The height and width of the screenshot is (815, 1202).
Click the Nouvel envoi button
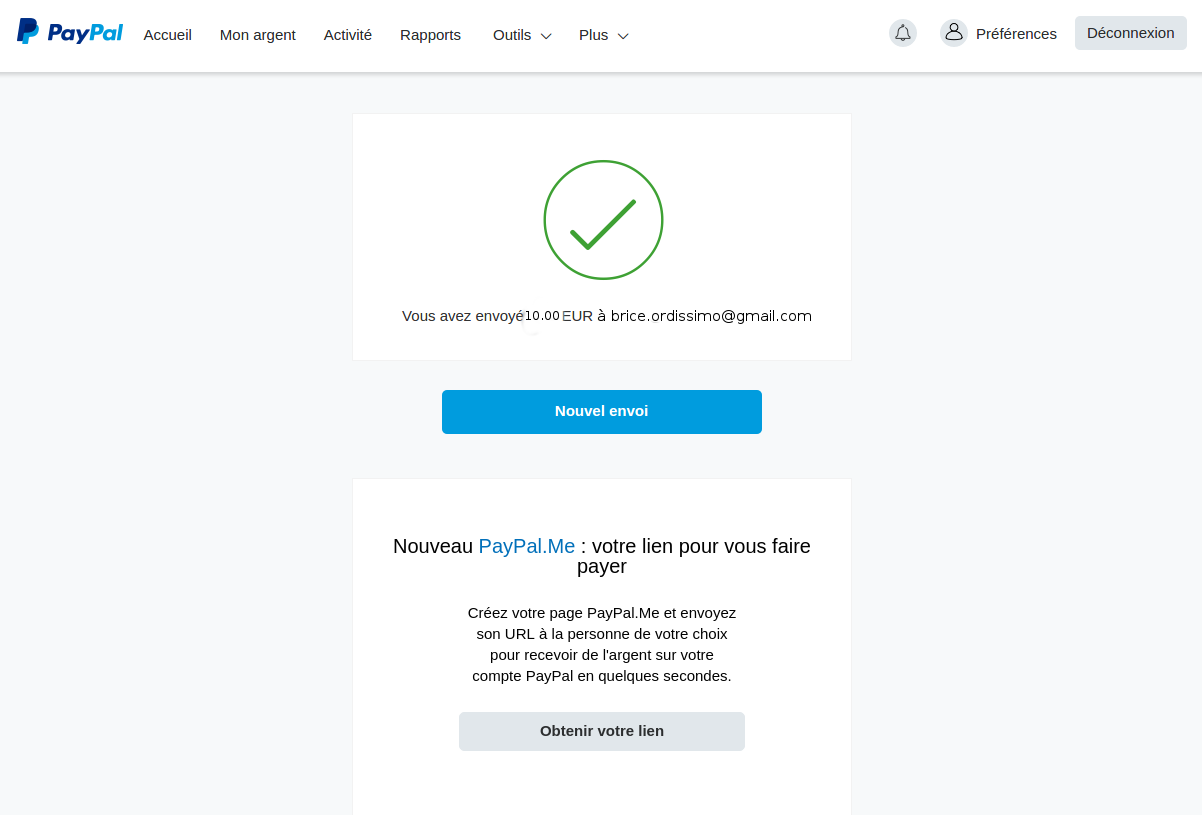pos(602,412)
